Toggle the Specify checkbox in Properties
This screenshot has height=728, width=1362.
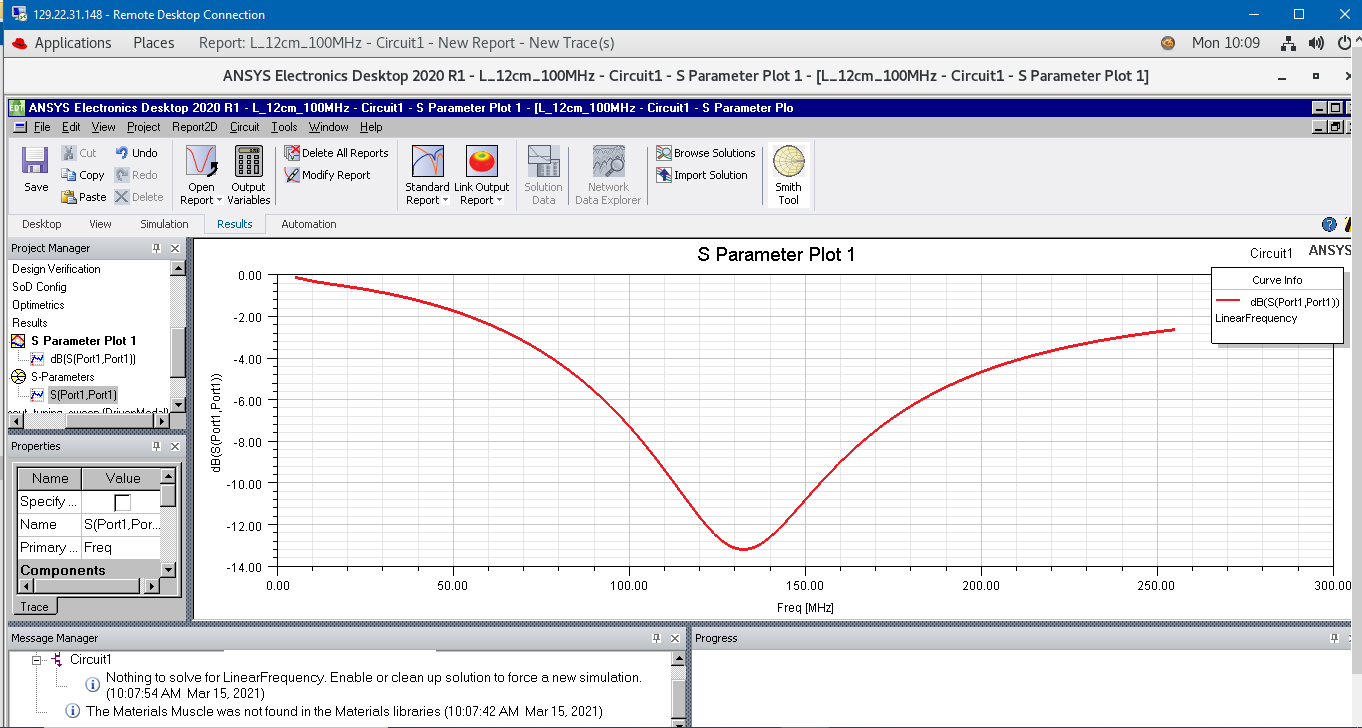(122, 502)
